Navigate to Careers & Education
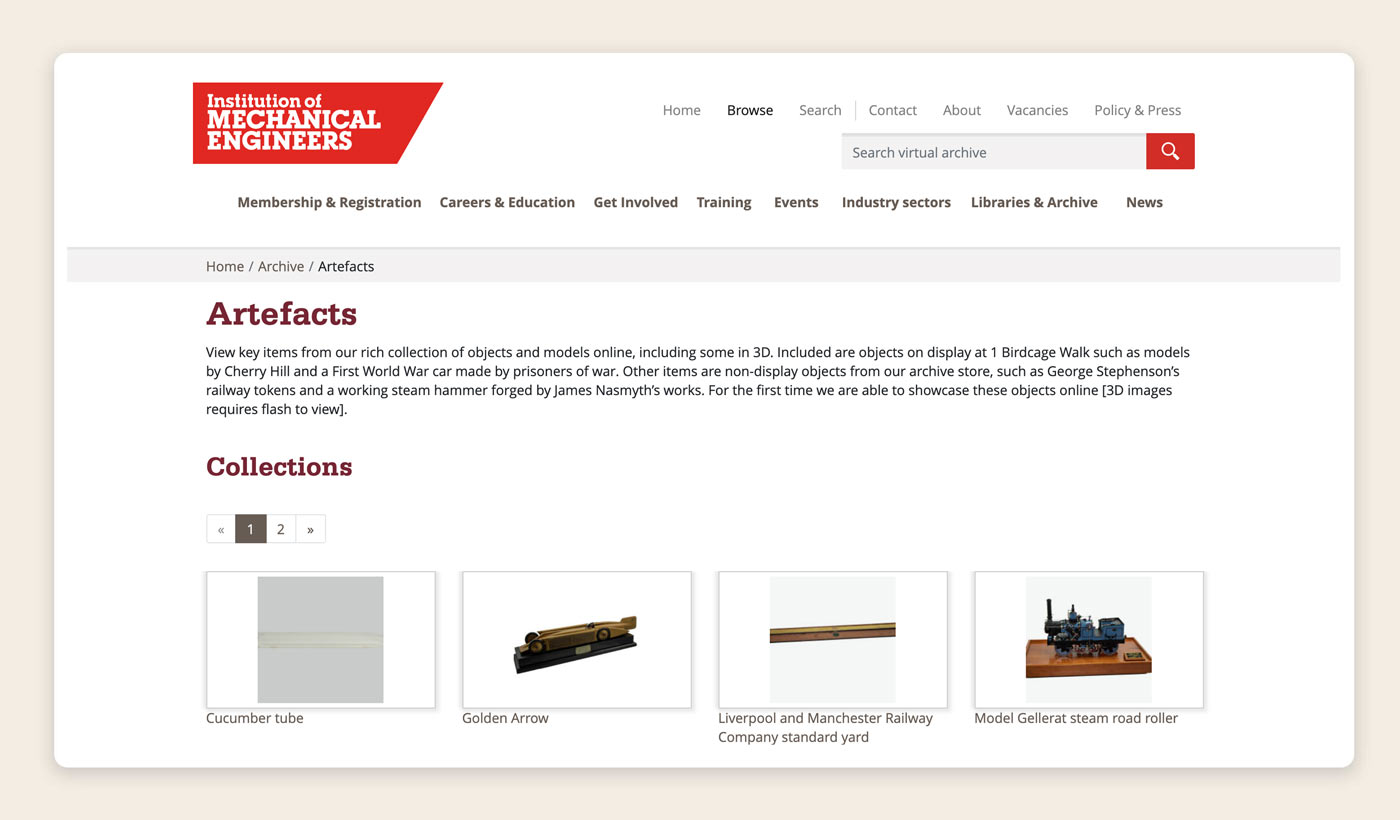Image resolution: width=1400 pixels, height=820 pixels. pos(507,202)
